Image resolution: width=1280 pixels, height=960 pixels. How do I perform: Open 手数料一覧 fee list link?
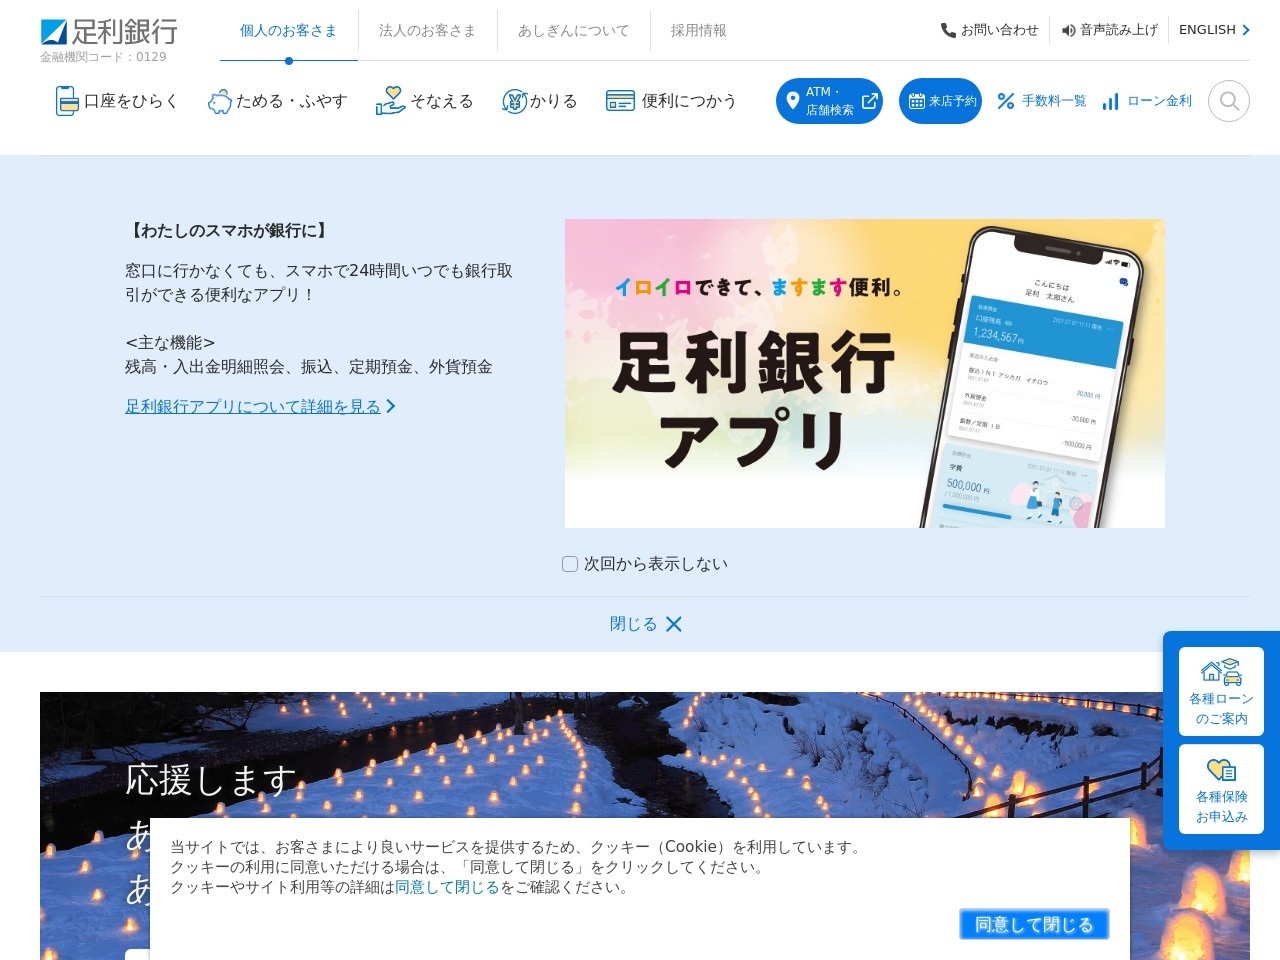tap(1042, 101)
